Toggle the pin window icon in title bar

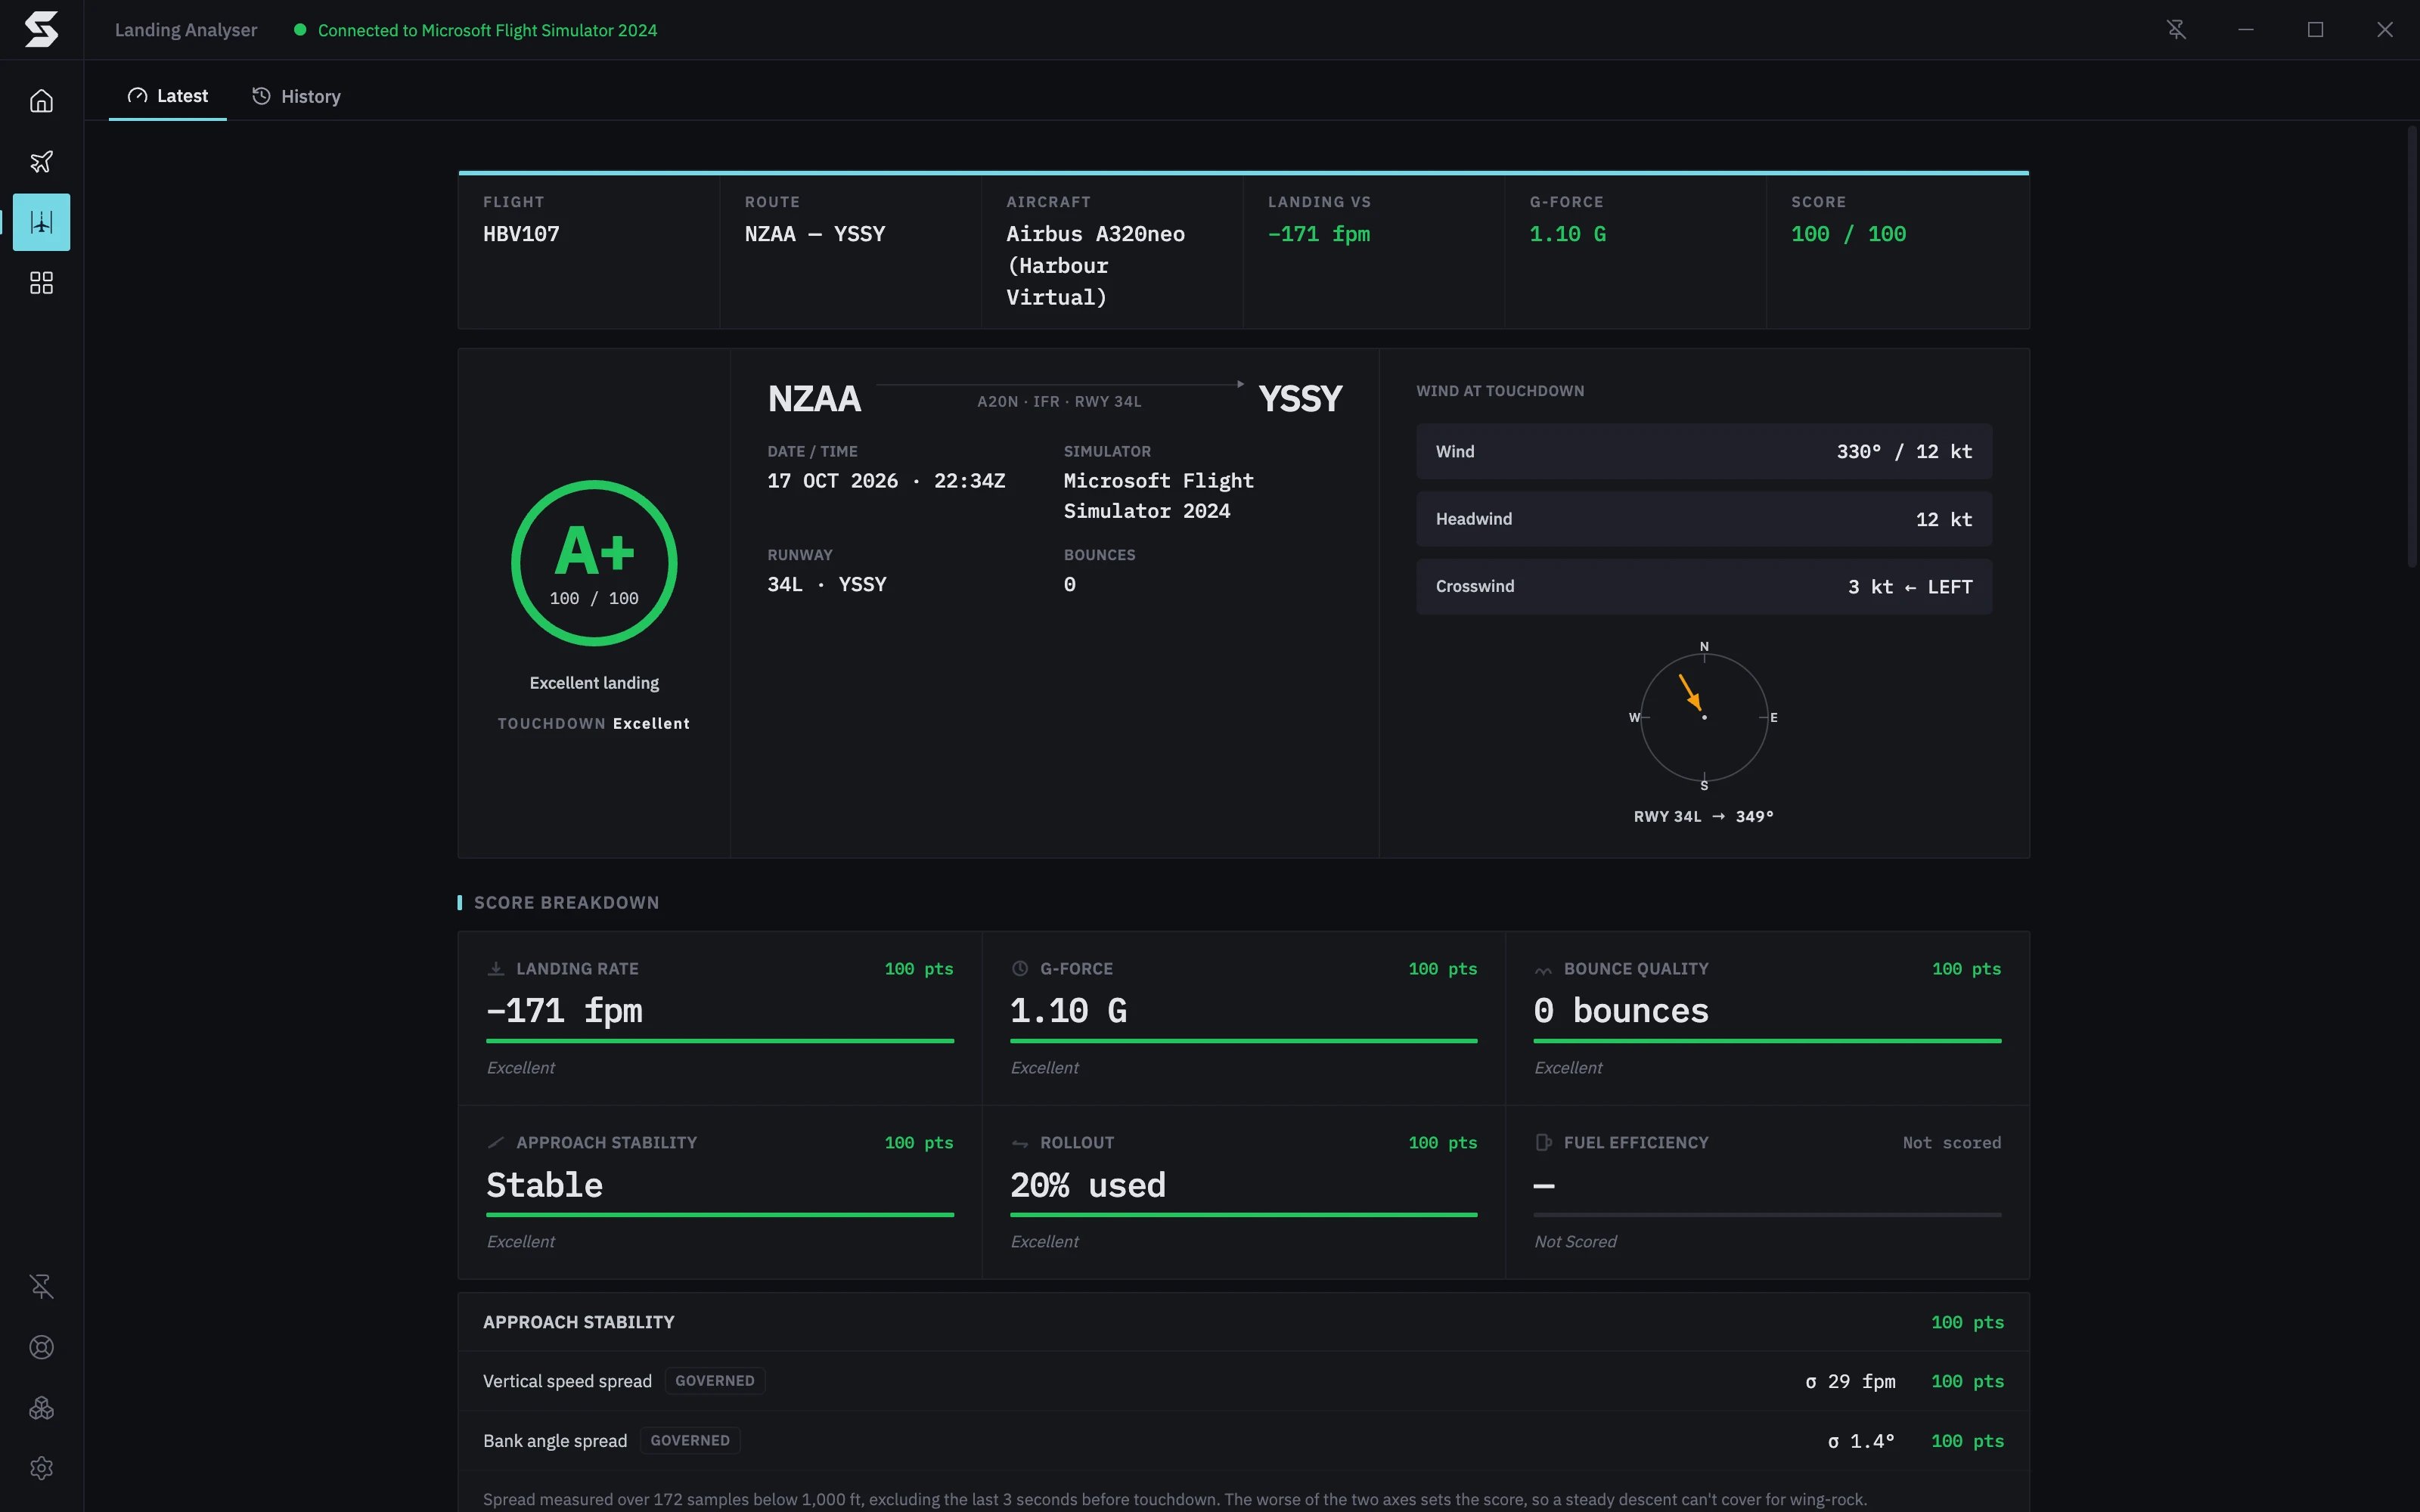pos(2176,30)
